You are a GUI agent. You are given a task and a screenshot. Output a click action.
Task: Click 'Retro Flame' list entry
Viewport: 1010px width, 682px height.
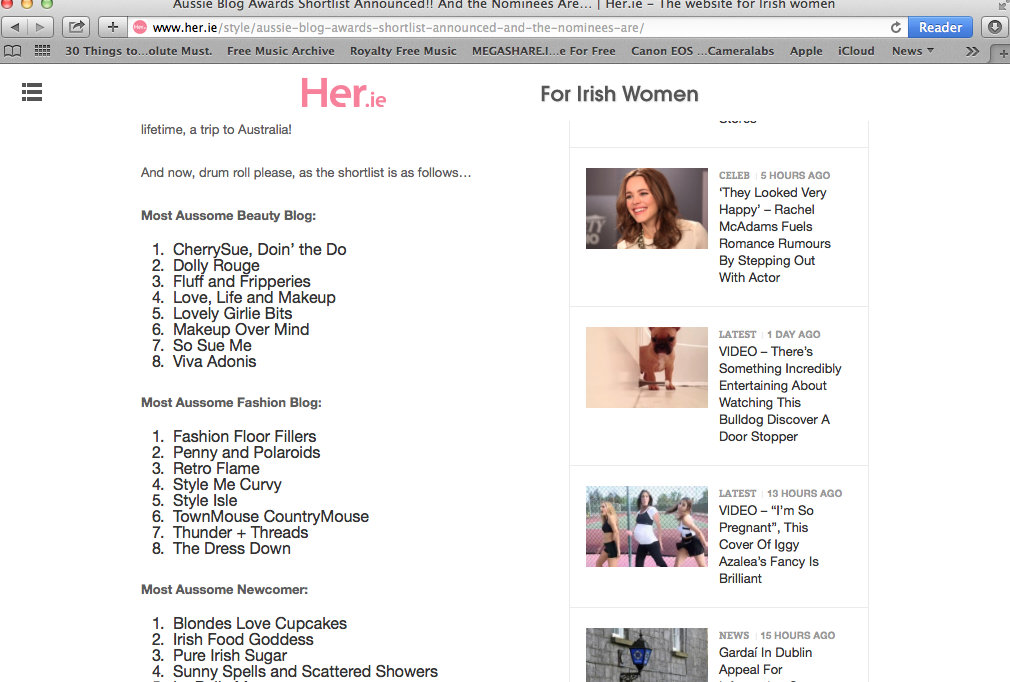pyautogui.click(x=216, y=468)
